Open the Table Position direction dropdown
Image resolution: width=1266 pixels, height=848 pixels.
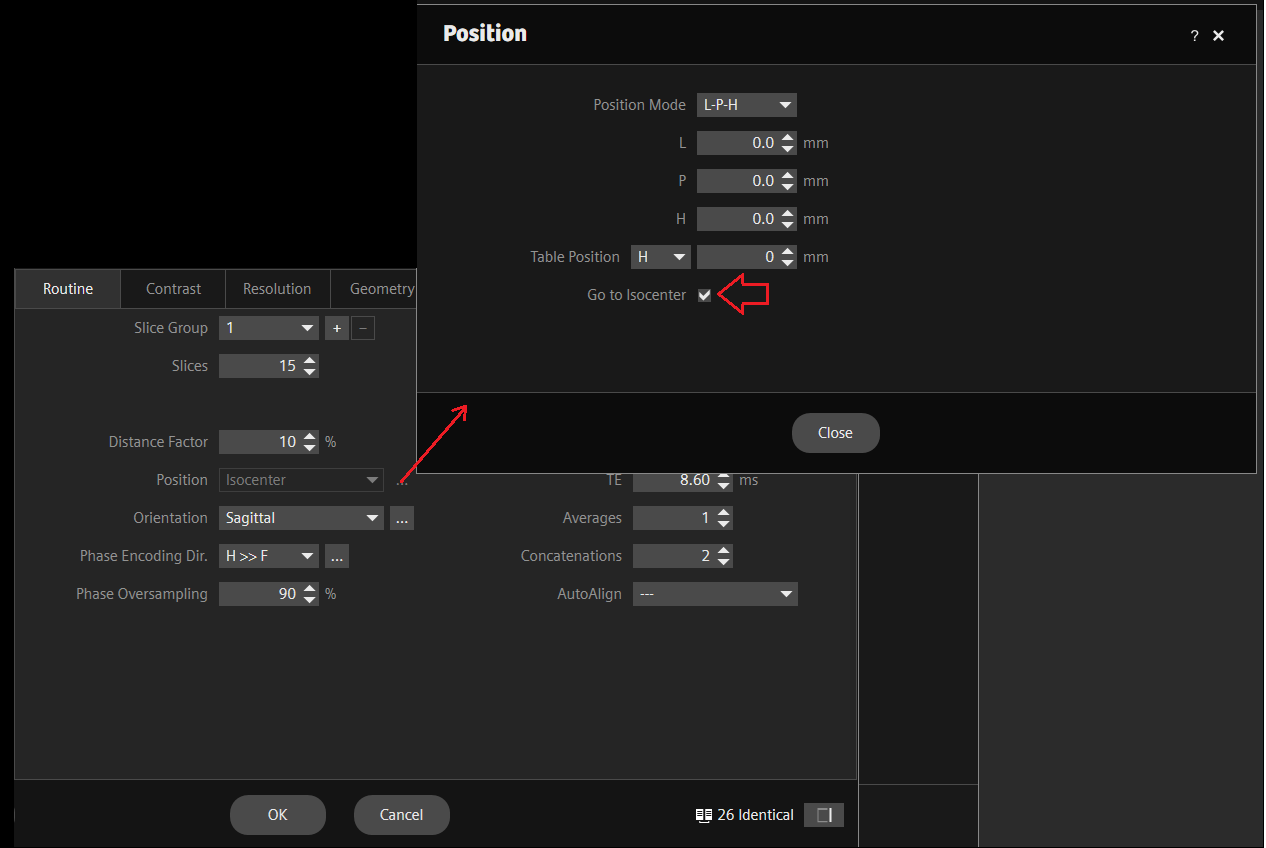[x=661, y=257]
